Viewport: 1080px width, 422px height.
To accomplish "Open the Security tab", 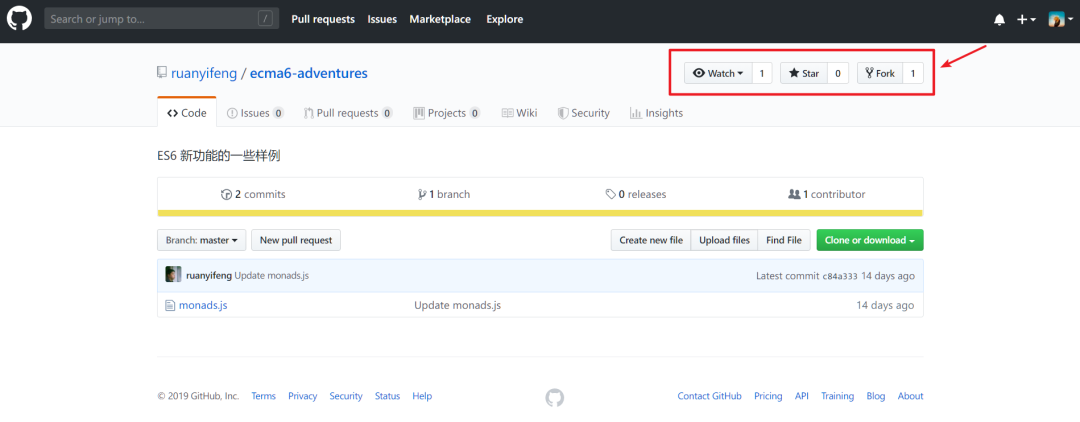I will click(583, 113).
